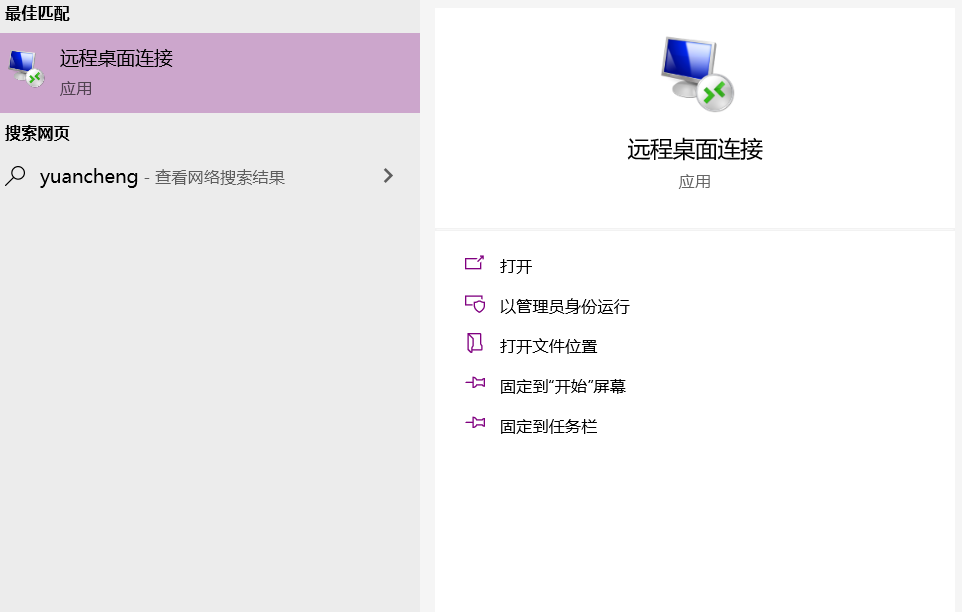Expand the yuancheng web search chevron
This screenshot has width=962, height=612.
click(388, 176)
